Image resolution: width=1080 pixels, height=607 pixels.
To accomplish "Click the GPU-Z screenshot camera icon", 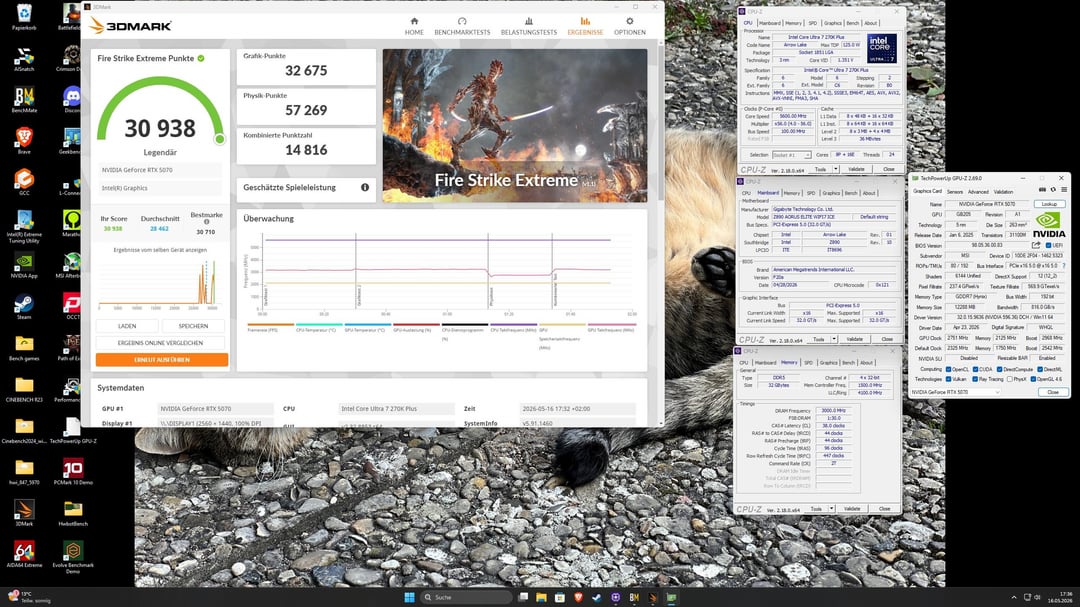I will click(1042, 189).
